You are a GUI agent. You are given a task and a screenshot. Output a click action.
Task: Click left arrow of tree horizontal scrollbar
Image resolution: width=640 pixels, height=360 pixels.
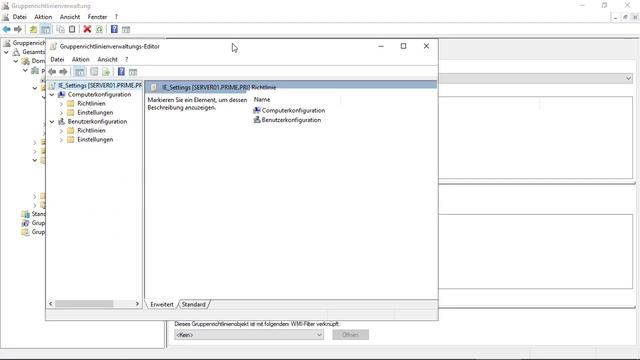[x=51, y=304]
